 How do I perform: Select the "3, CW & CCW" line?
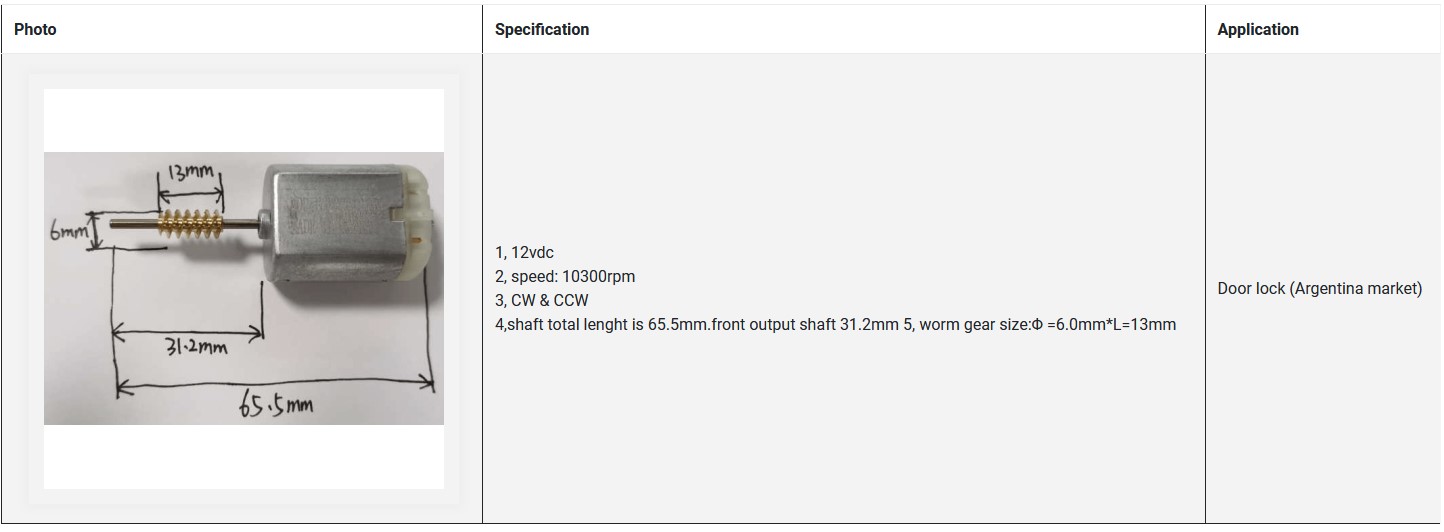point(542,300)
